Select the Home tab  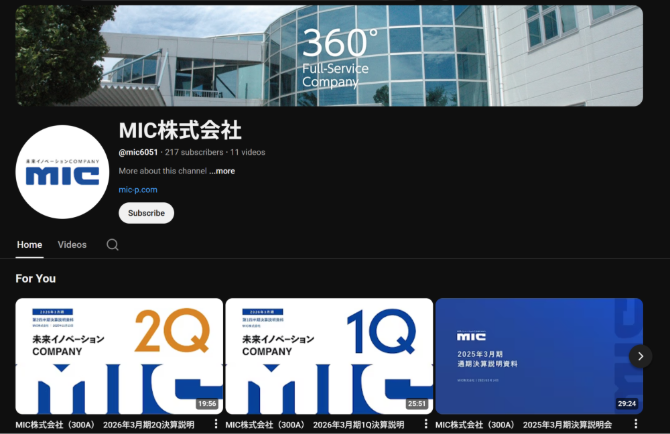click(29, 245)
